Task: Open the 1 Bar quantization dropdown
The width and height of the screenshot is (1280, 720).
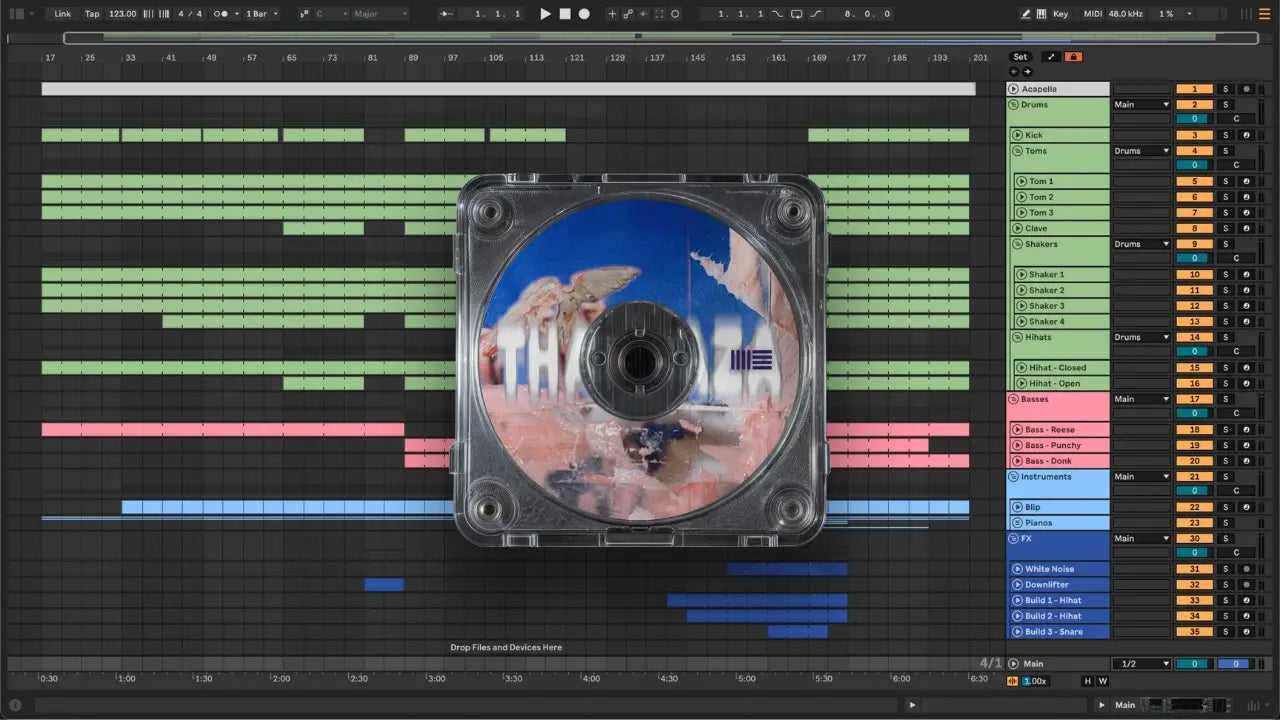Action: (262, 14)
